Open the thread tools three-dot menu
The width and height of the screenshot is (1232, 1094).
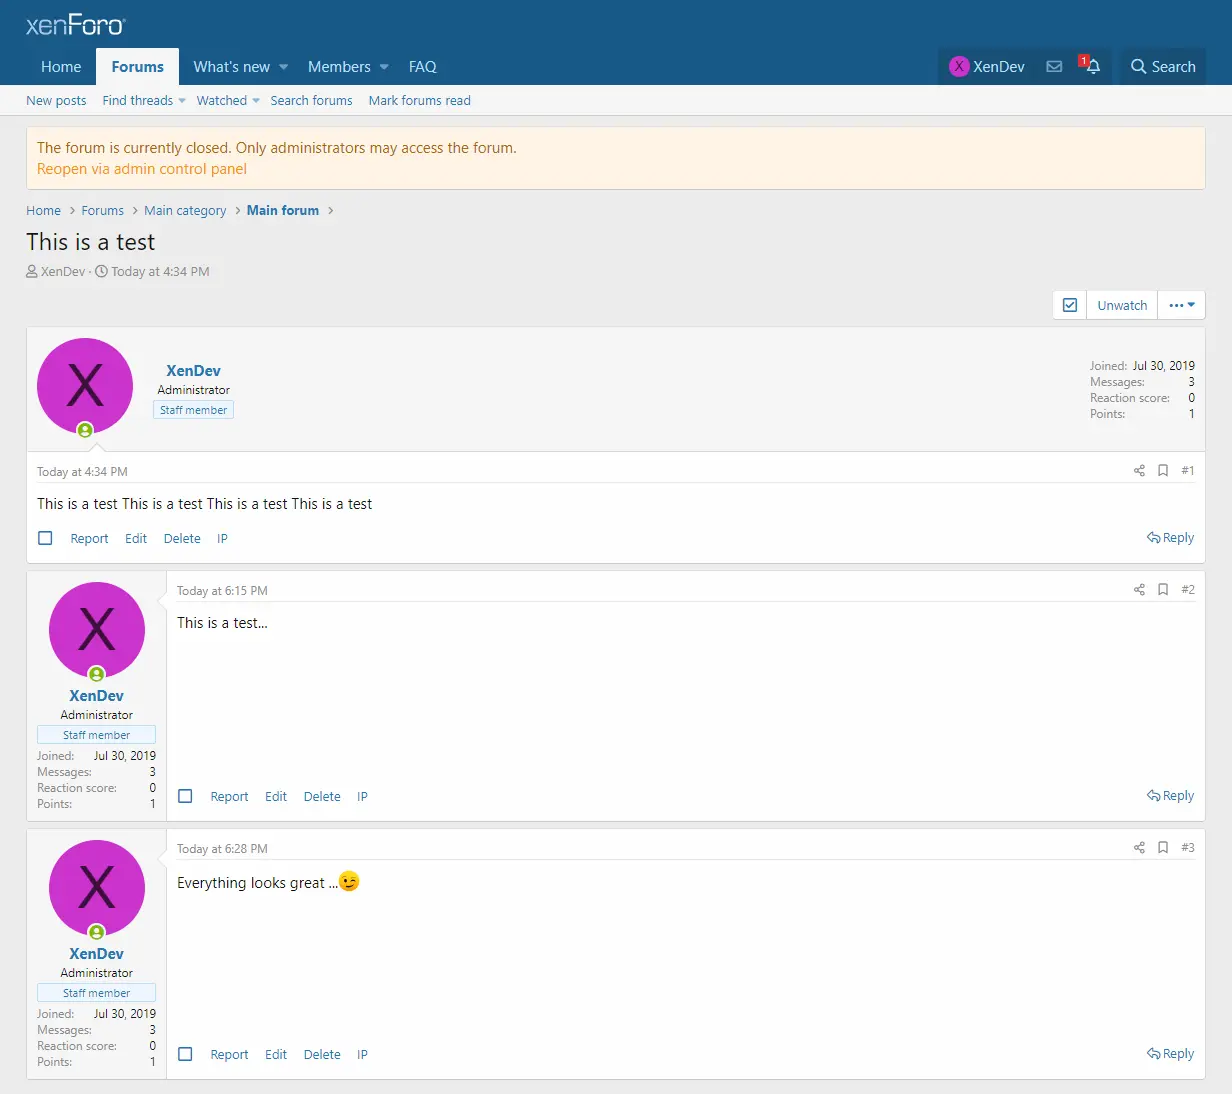tap(1182, 306)
